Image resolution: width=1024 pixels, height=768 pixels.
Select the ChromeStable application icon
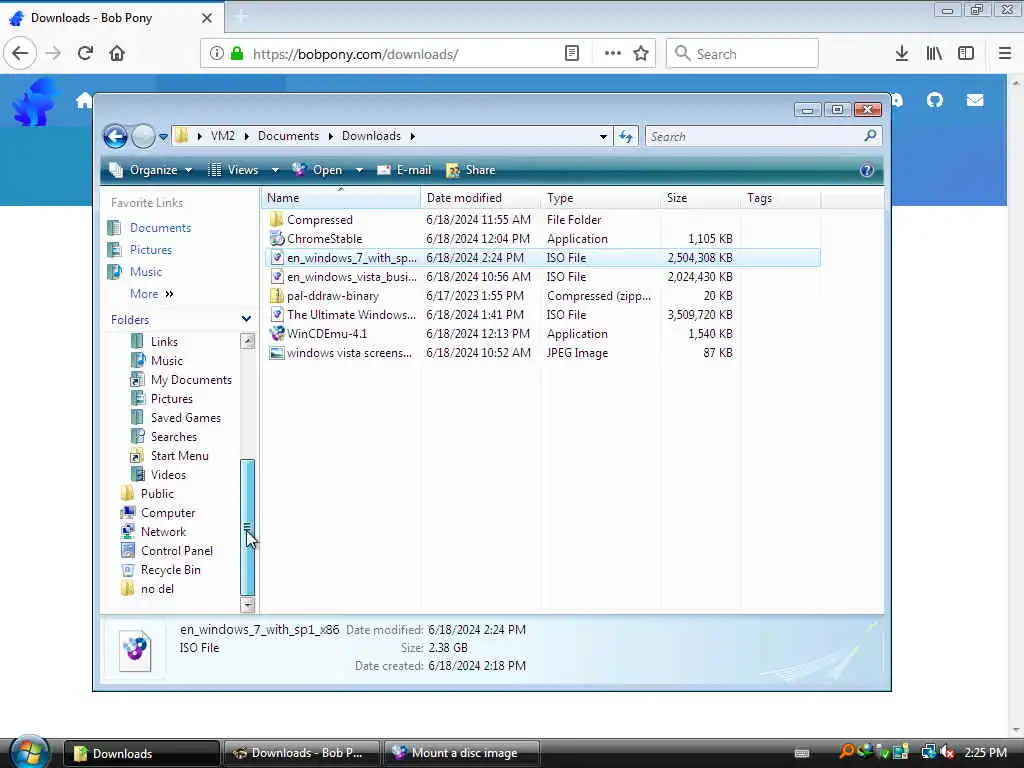point(277,238)
